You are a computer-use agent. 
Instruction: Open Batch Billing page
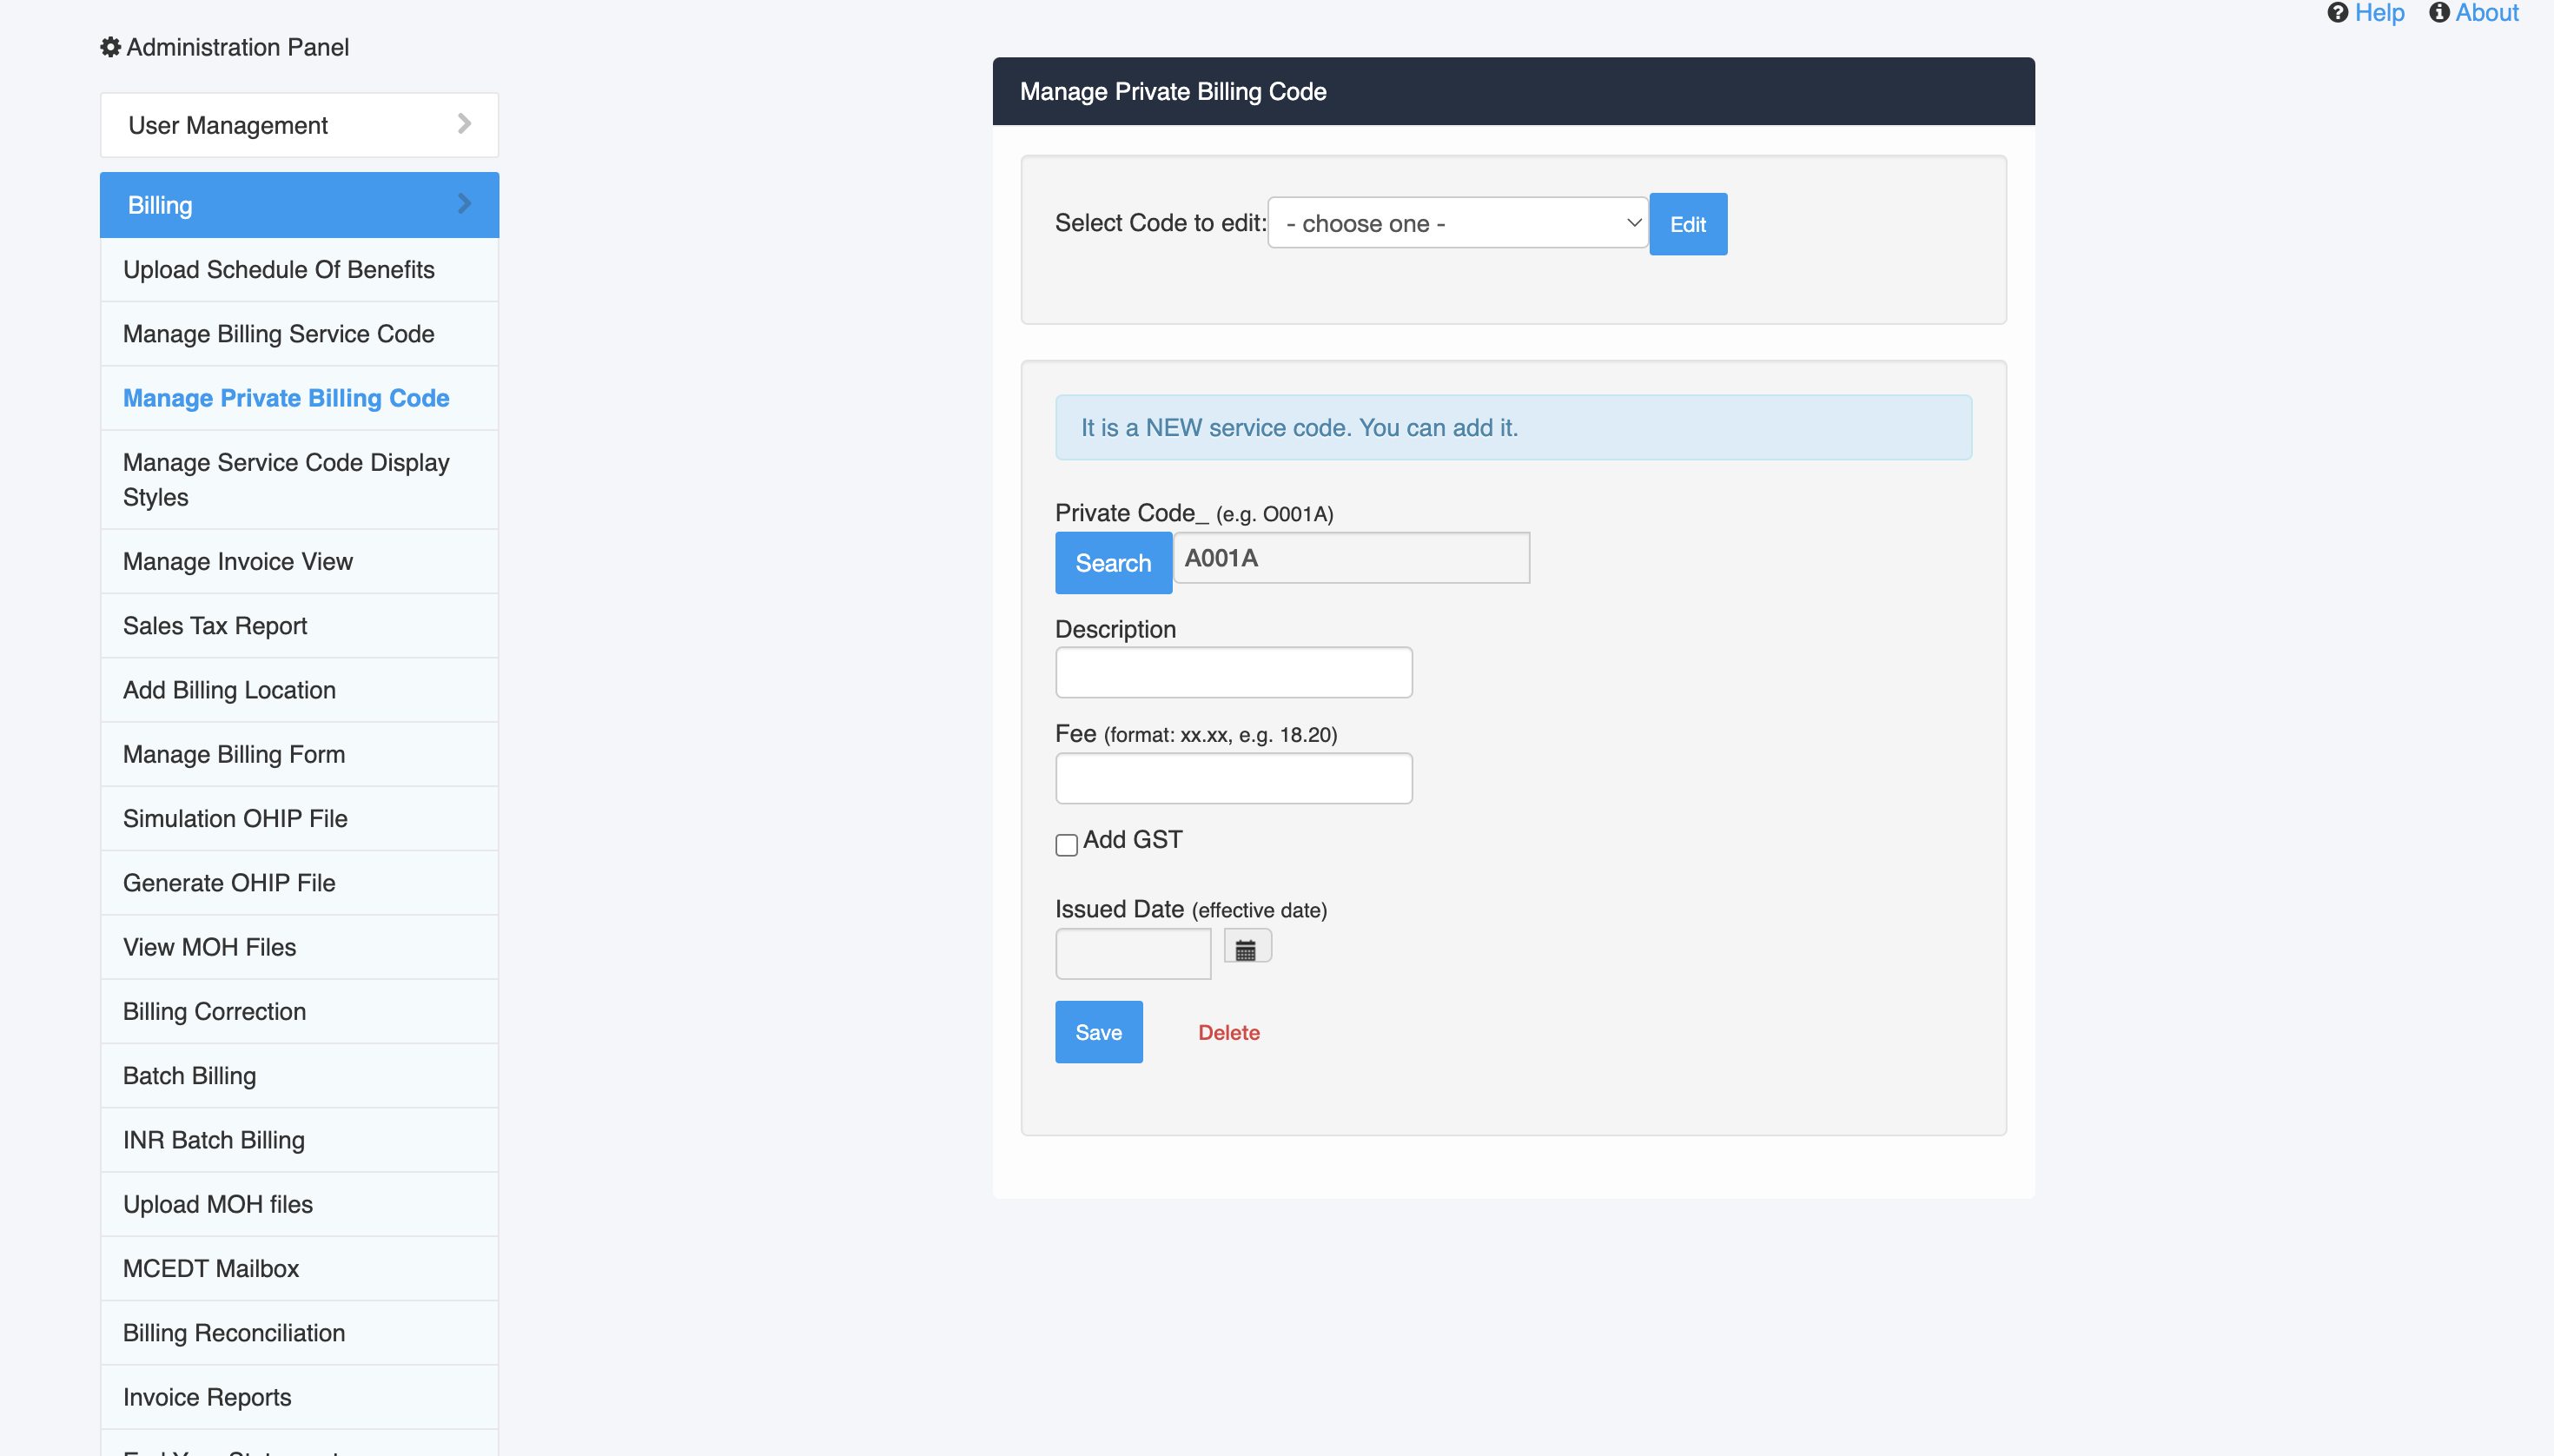click(x=299, y=1076)
